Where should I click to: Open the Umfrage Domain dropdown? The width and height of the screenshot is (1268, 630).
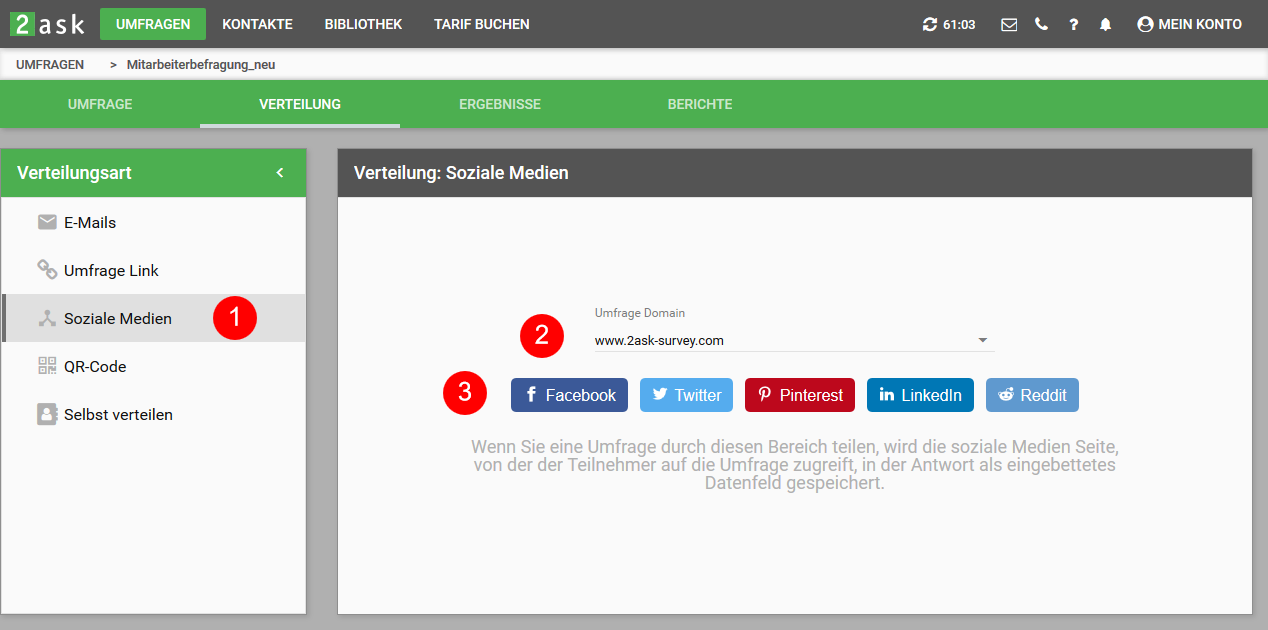click(790, 340)
